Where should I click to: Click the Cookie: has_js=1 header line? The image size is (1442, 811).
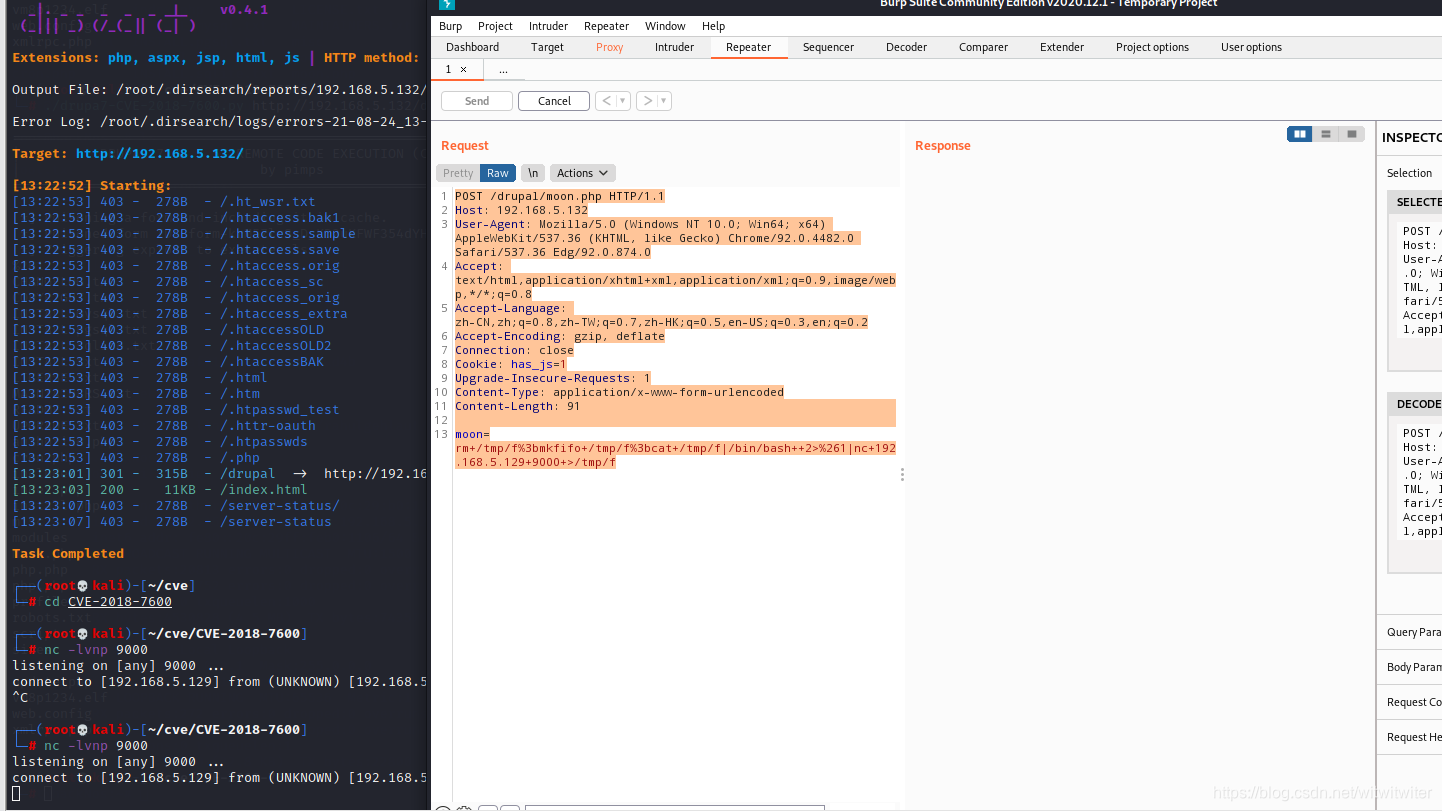point(511,364)
